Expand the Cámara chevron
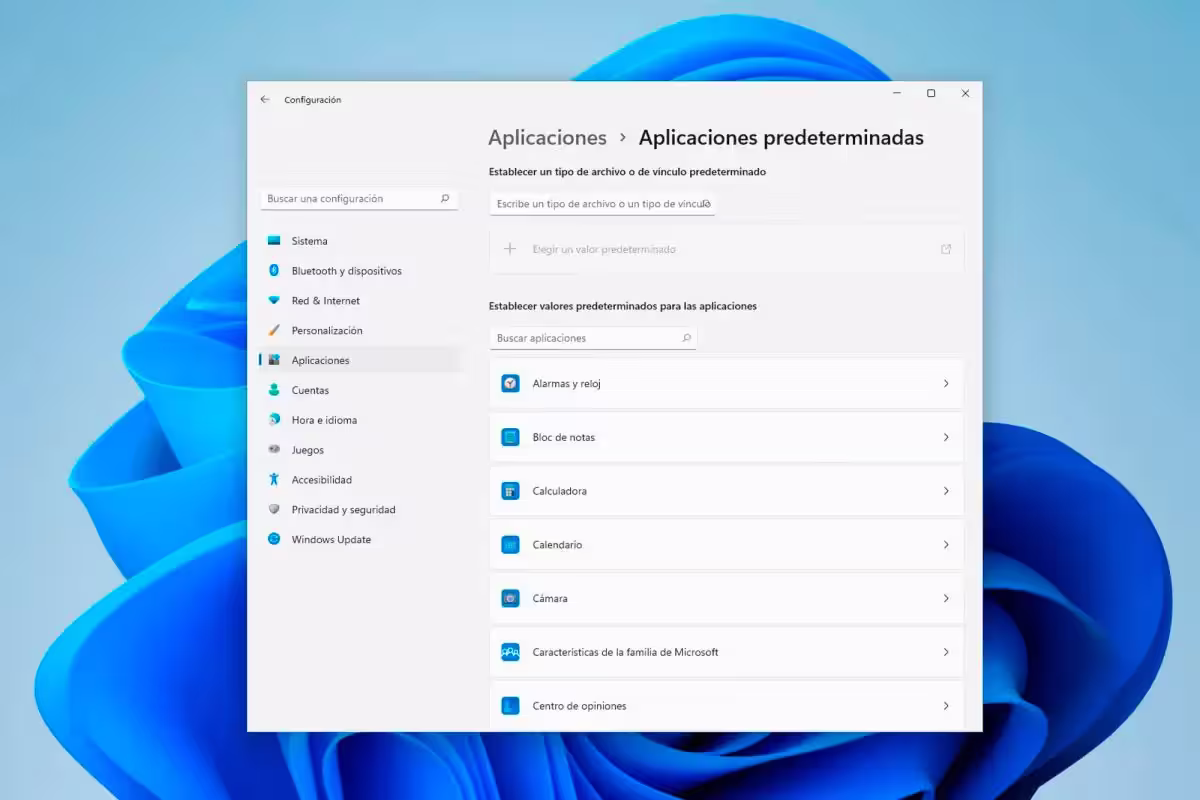Screen dimensions: 1200x800 pyautogui.click(x=946, y=599)
